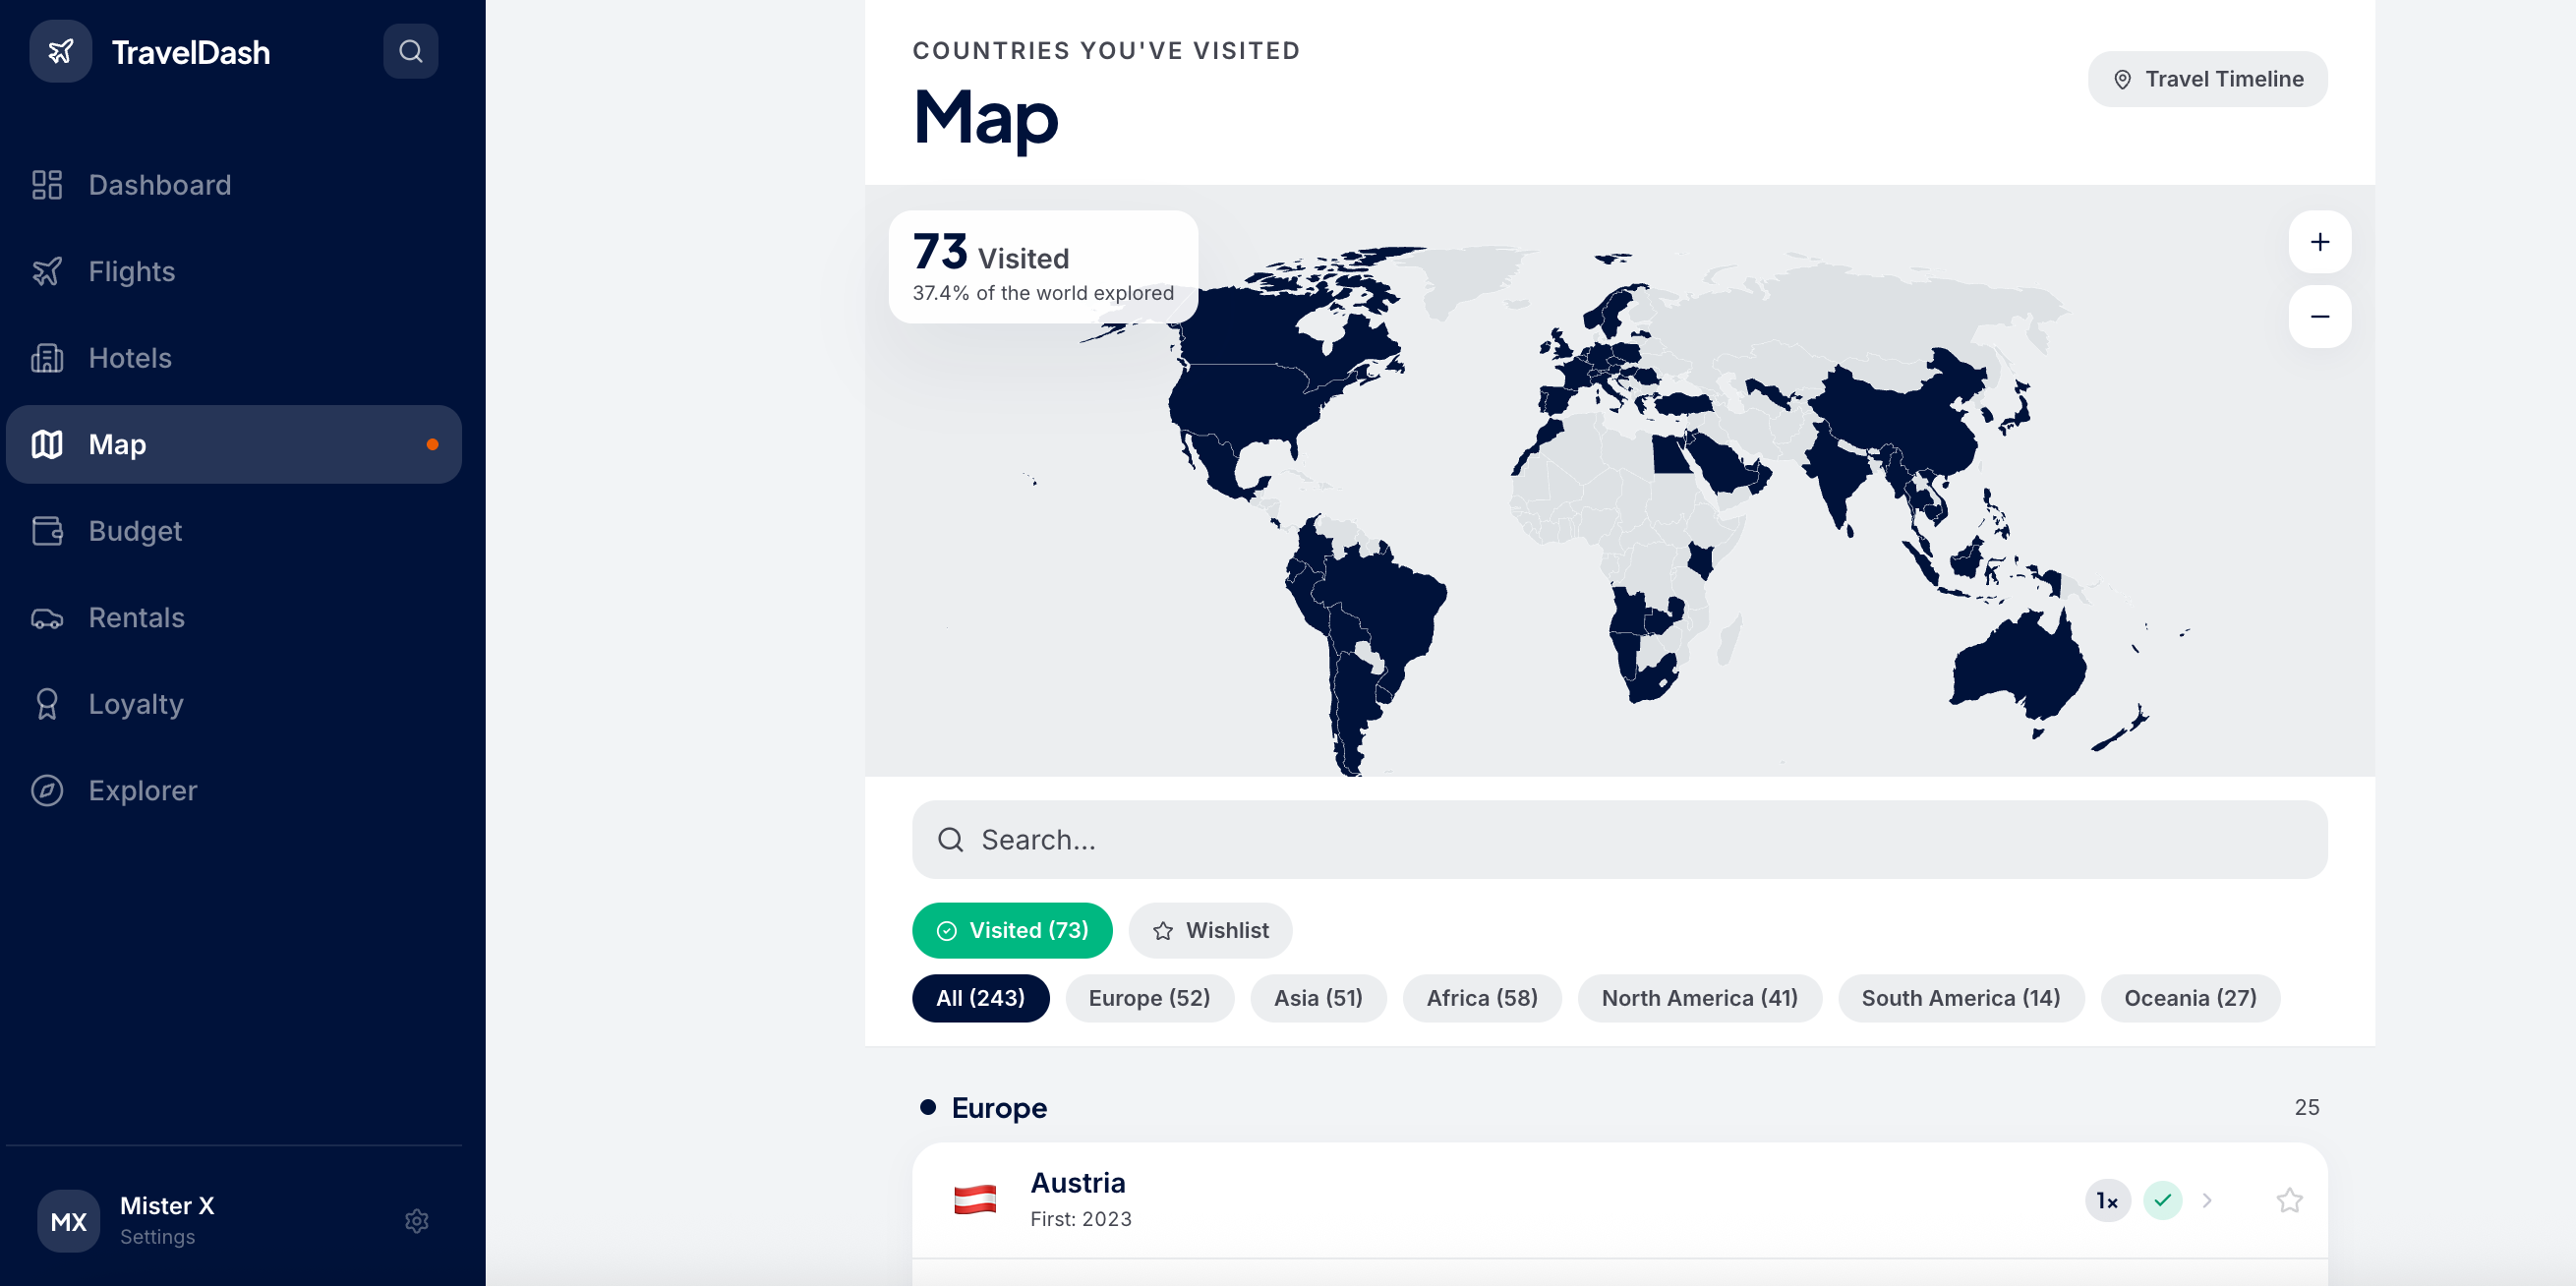
Task: Toggle the Visited (73) filter
Action: coord(1012,930)
